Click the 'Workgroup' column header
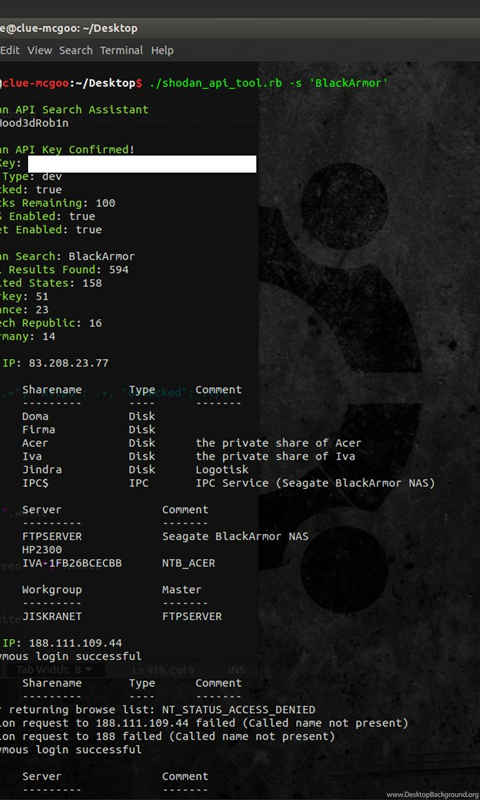 pos(52,589)
